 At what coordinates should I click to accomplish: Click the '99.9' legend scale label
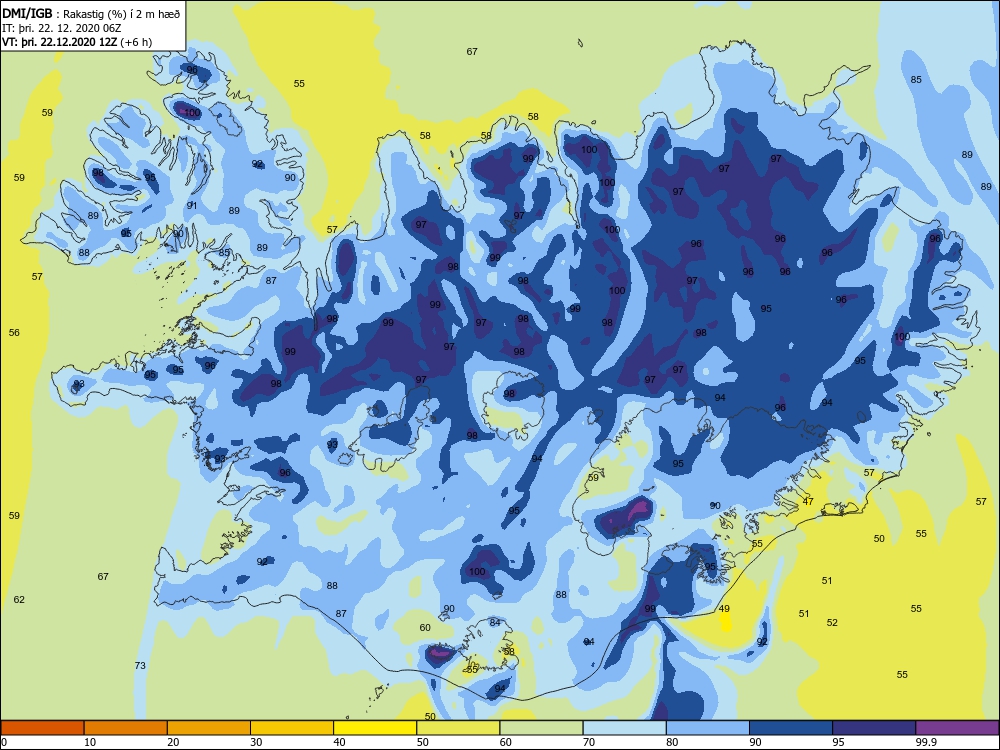925,742
